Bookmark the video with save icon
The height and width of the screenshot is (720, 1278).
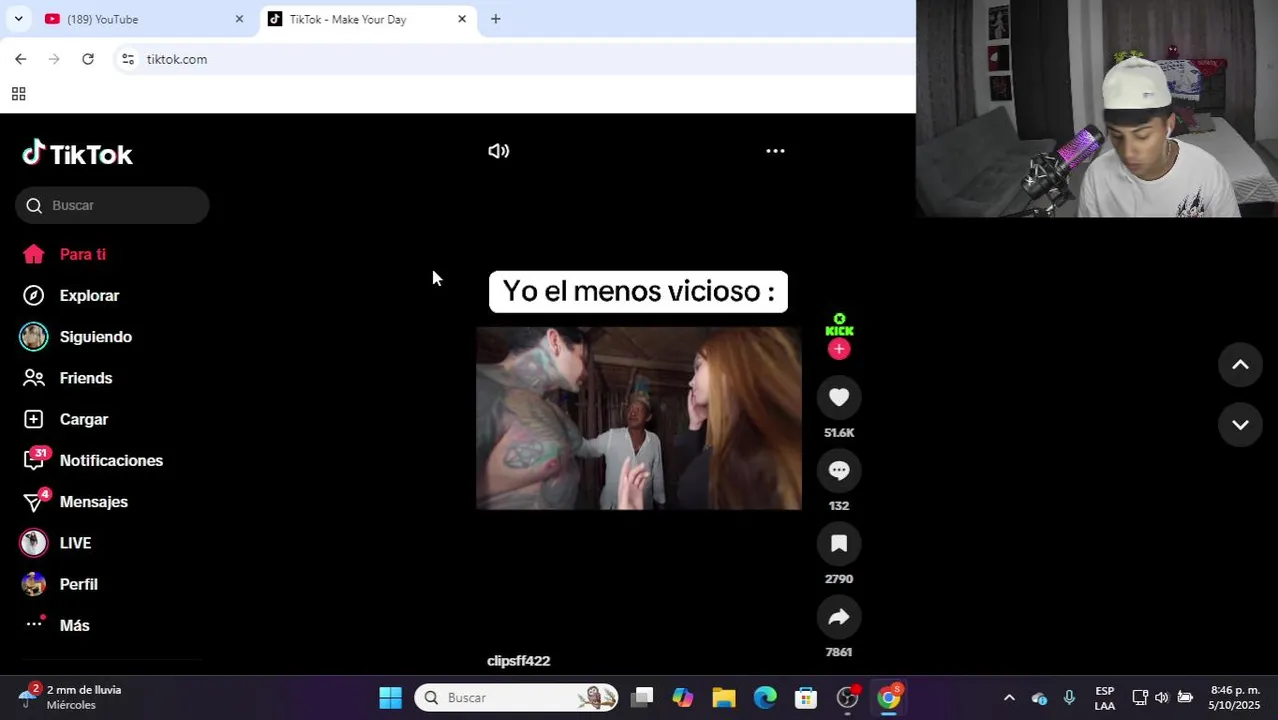pyautogui.click(x=839, y=544)
